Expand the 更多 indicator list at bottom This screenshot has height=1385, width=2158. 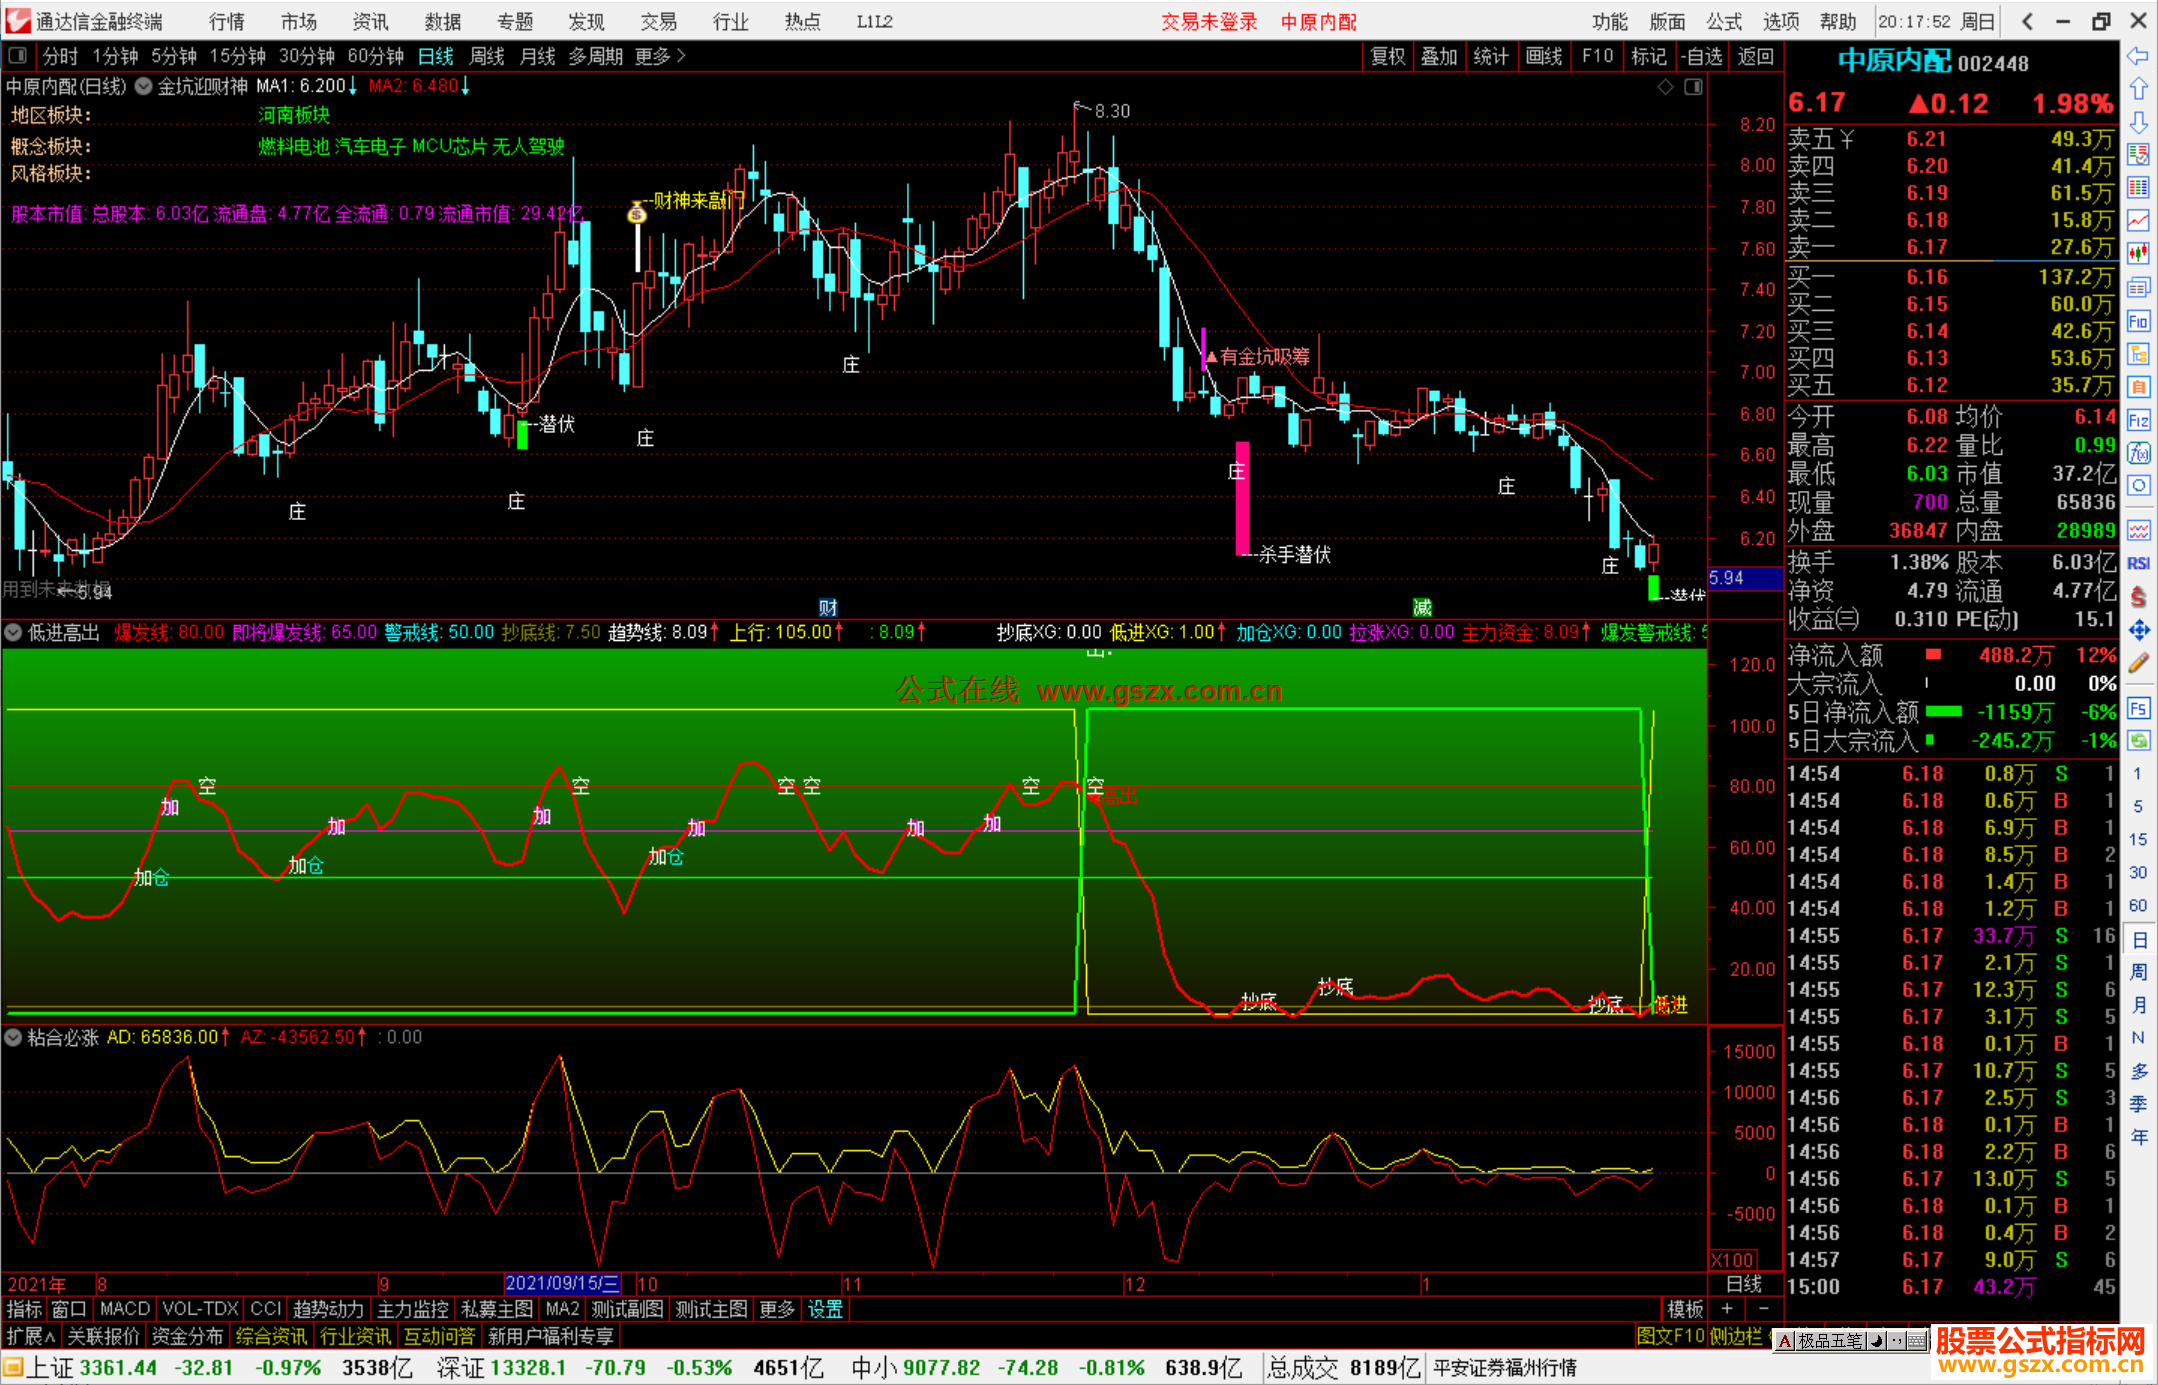pos(777,1309)
